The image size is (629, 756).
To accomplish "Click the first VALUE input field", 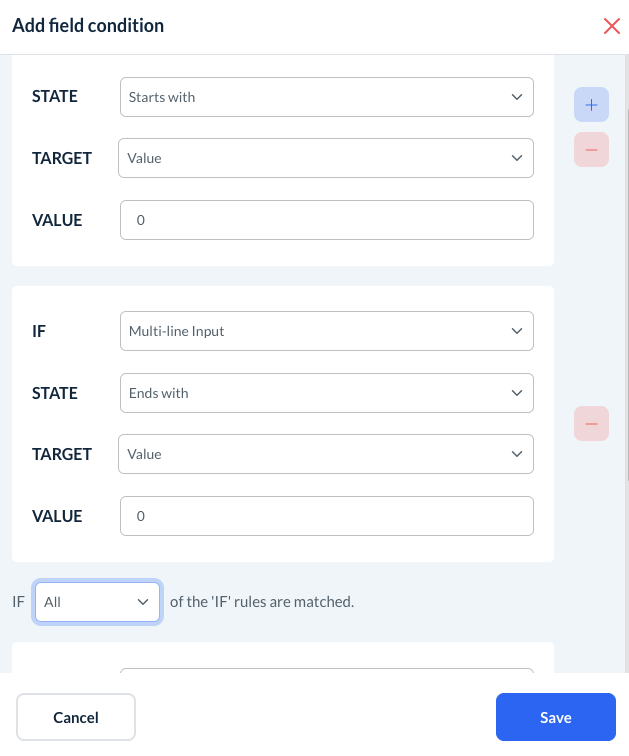I will pos(326,220).
